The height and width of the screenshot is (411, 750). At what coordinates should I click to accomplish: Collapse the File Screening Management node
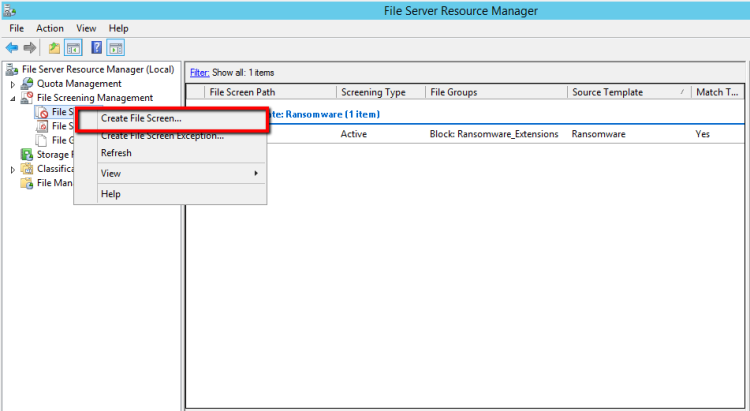point(13,98)
